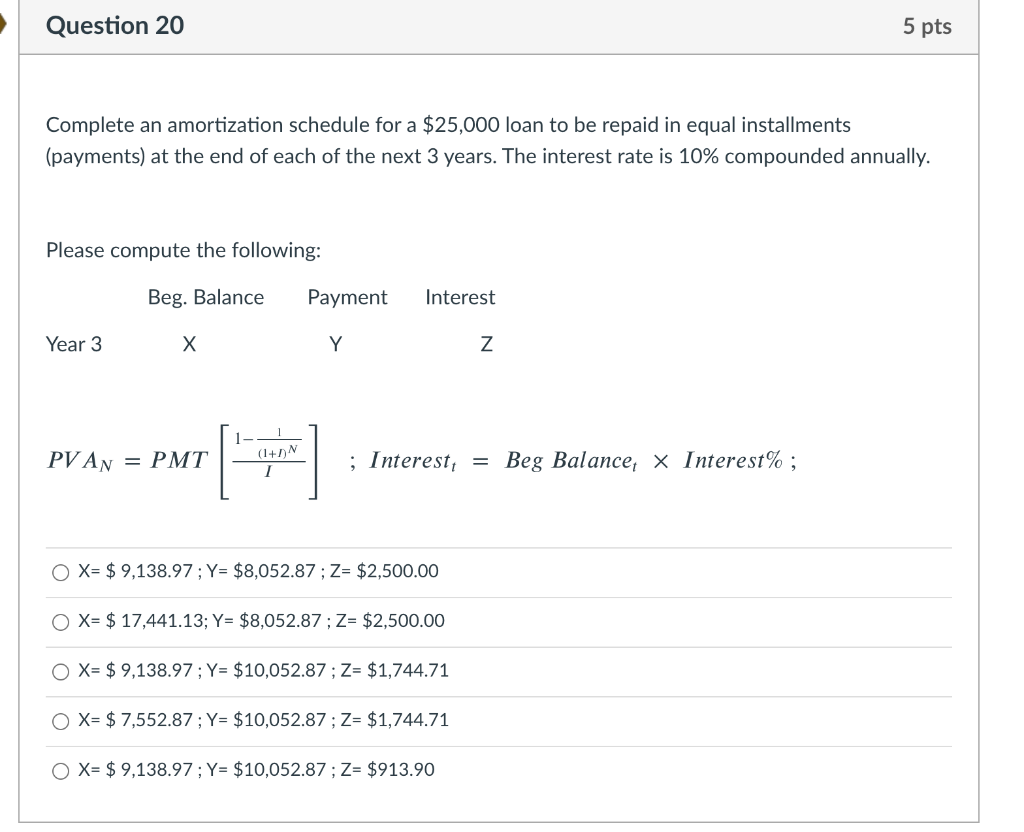Click the Payment column header
Image resolution: width=1024 pixels, height=832 pixels.
coord(347,298)
